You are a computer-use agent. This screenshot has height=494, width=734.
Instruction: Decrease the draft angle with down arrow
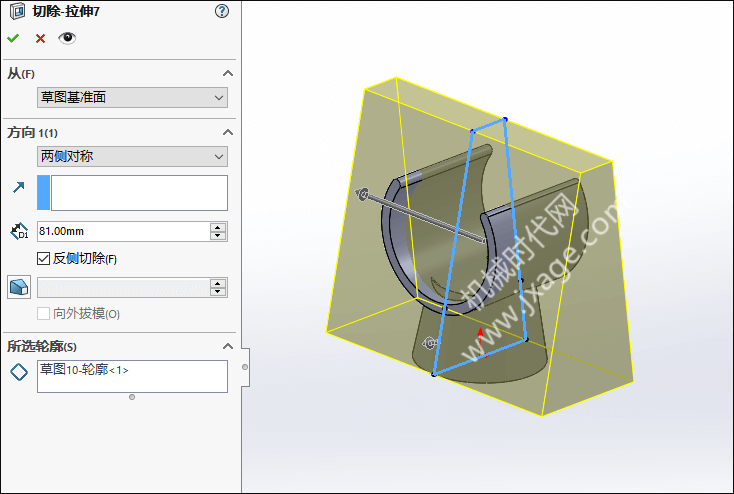218,292
